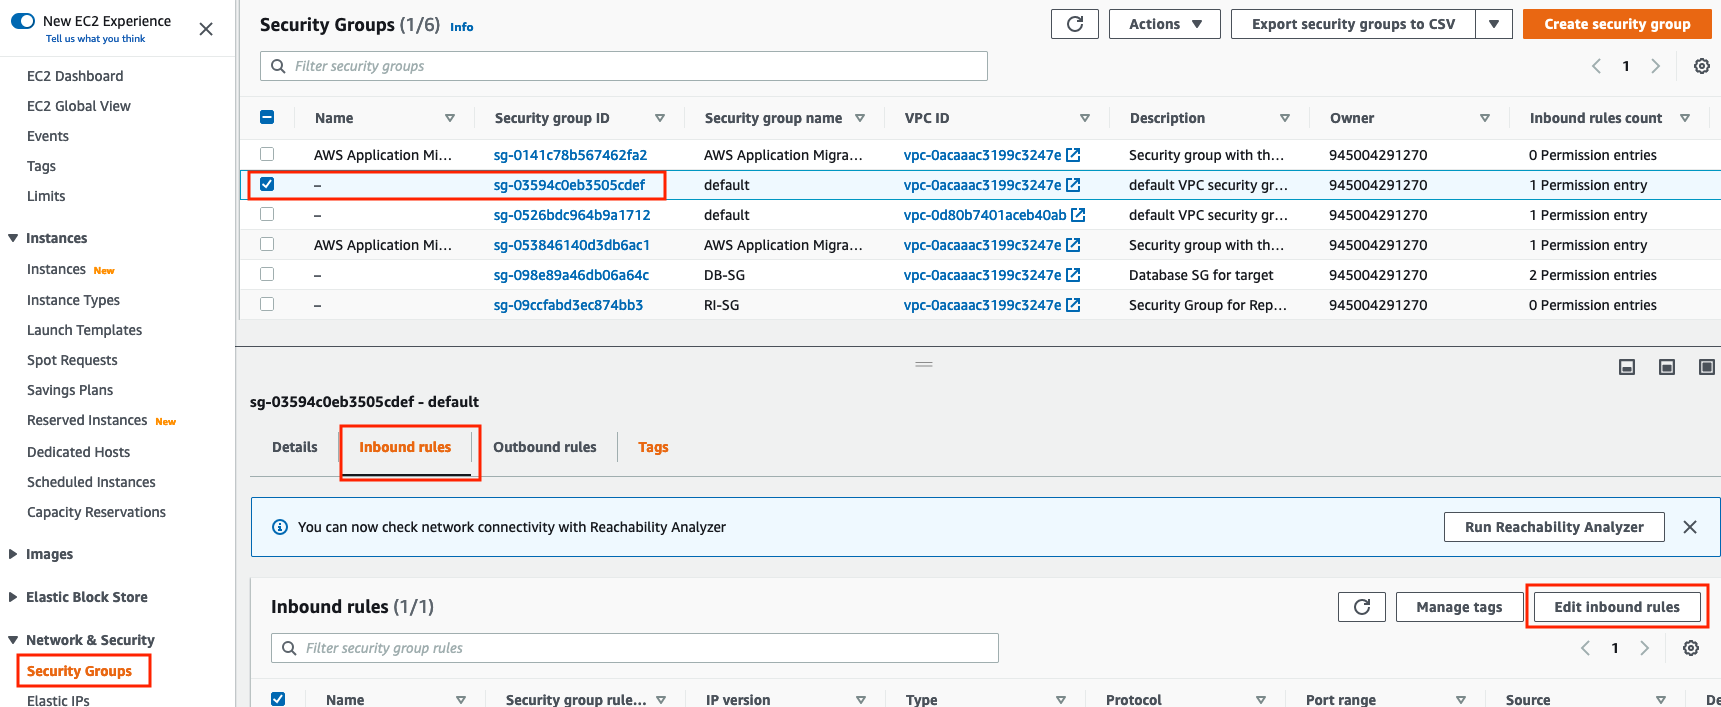Open EC2 Dashboard in the sidebar
This screenshot has width=1721, height=707.
pyautogui.click(x=75, y=76)
